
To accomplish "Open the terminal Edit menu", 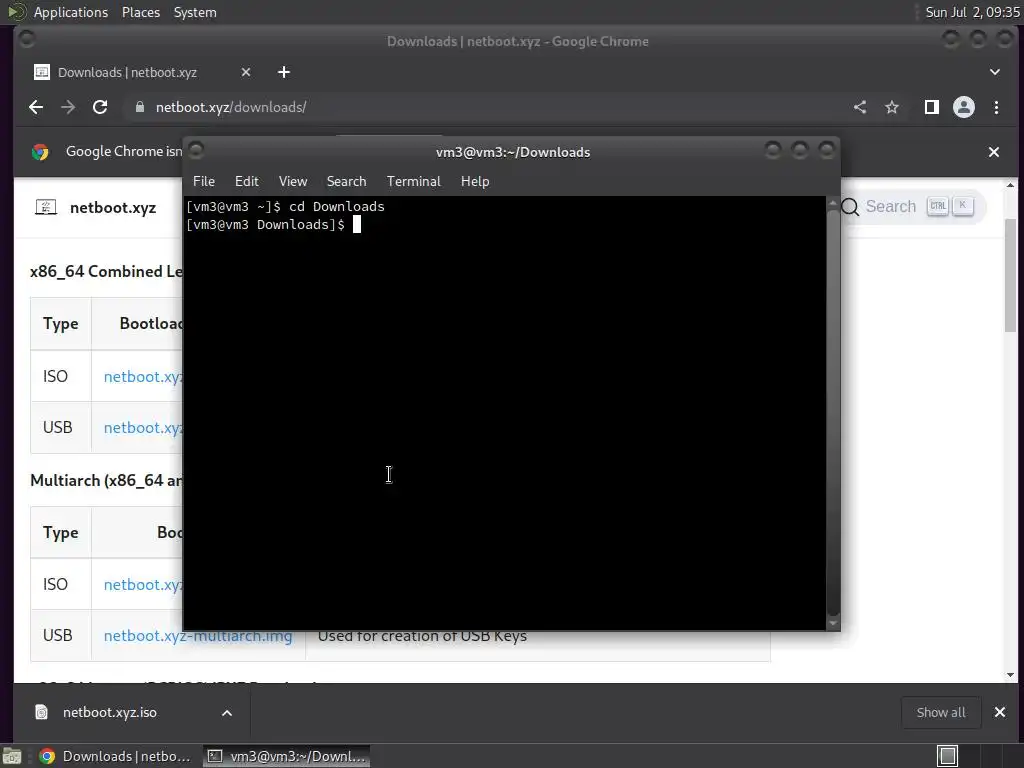I will click(x=247, y=182).
